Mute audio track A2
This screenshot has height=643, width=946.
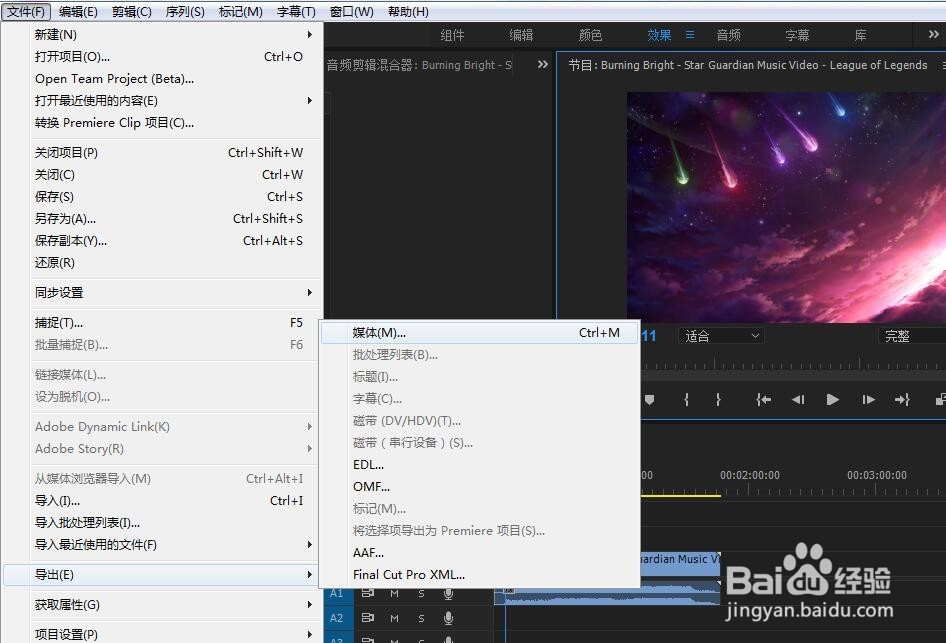pyautogui.click(x=395, y=618)
